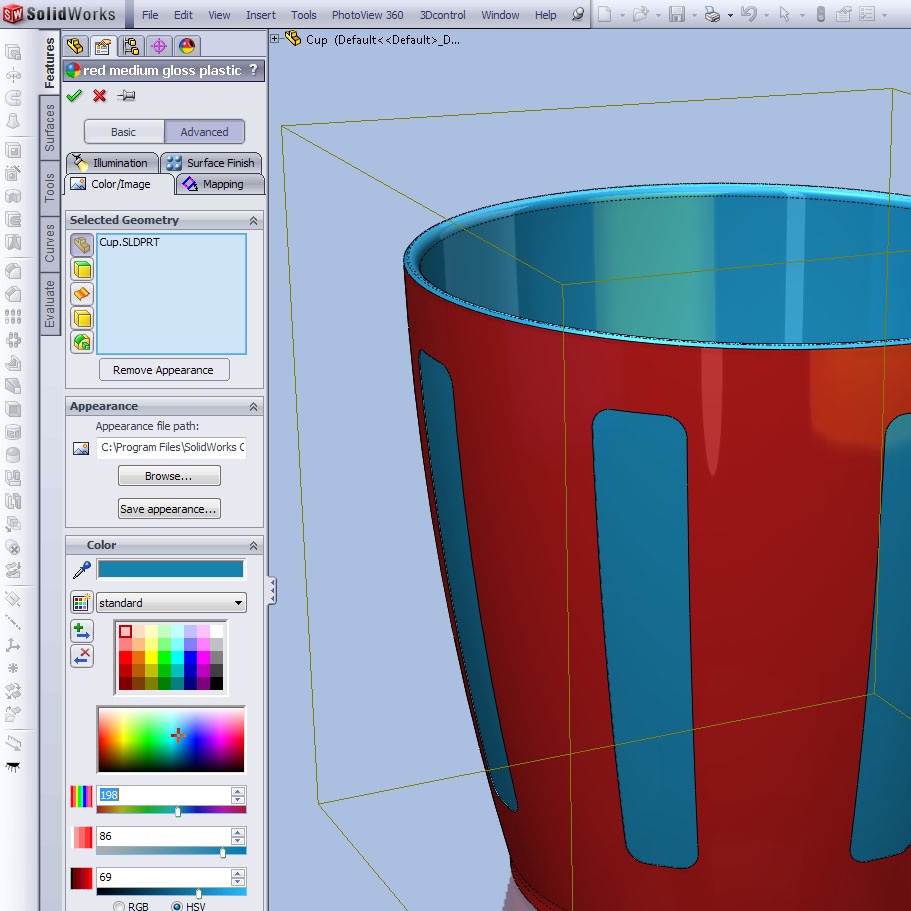
Task: Click saturation slider bar
Action: 171,851
